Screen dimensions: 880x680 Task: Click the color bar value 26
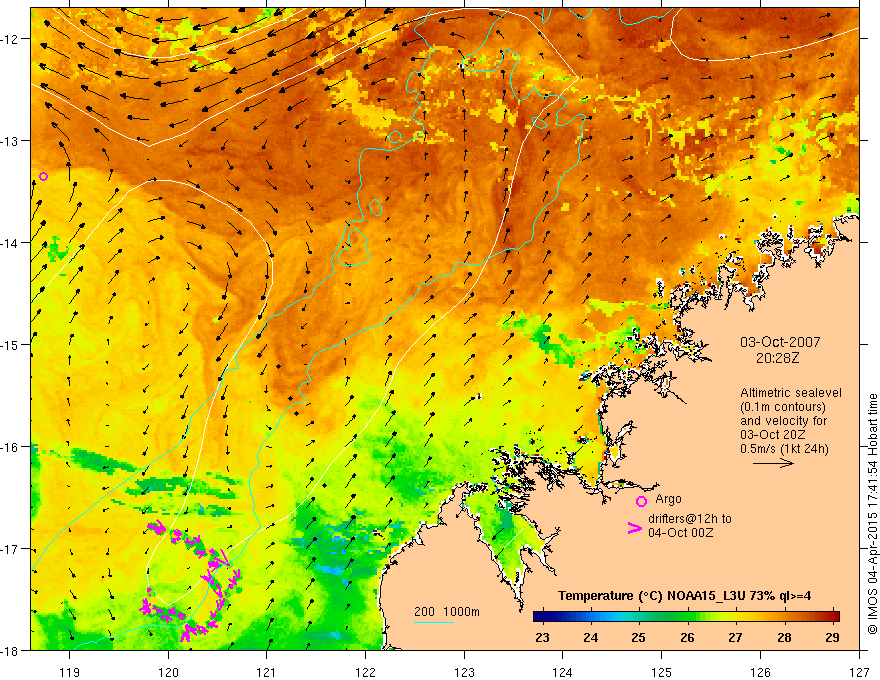coord(687,637)
